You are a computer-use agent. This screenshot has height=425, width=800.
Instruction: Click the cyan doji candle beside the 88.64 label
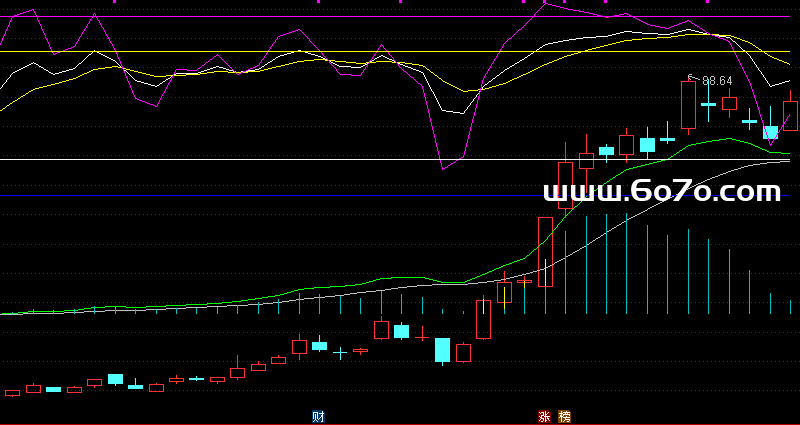708,104
